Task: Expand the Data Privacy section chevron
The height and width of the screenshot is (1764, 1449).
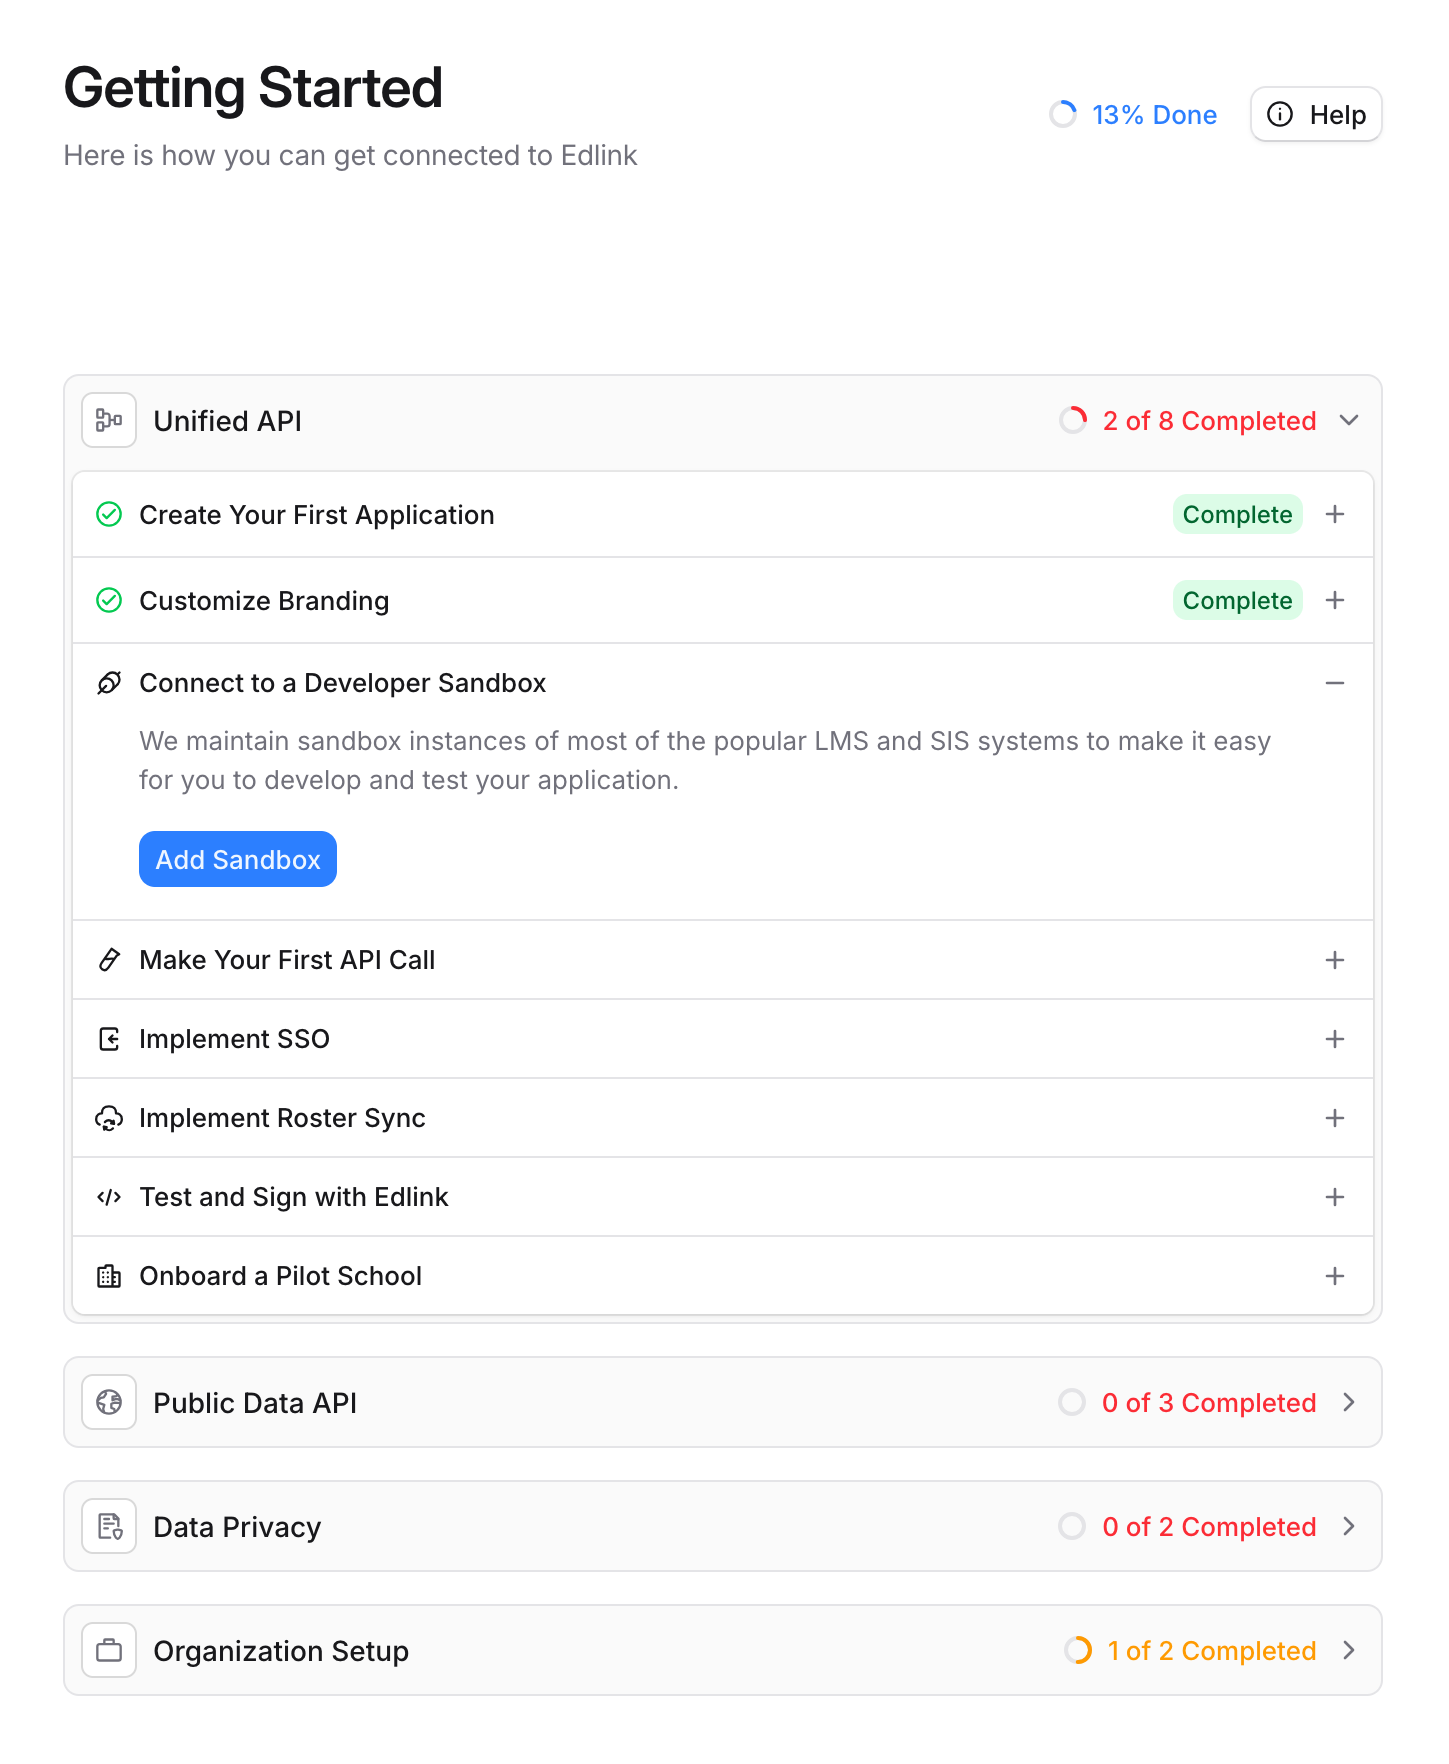Action: (x=1349, y=1526)
